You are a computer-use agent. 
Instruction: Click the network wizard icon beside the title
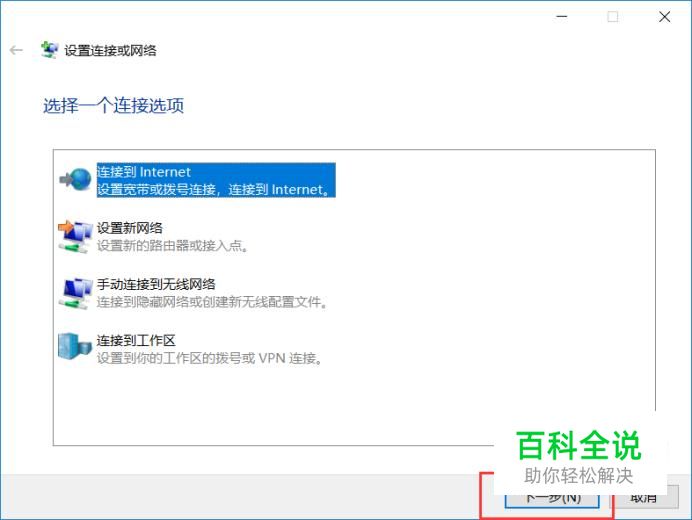point(49,50)
